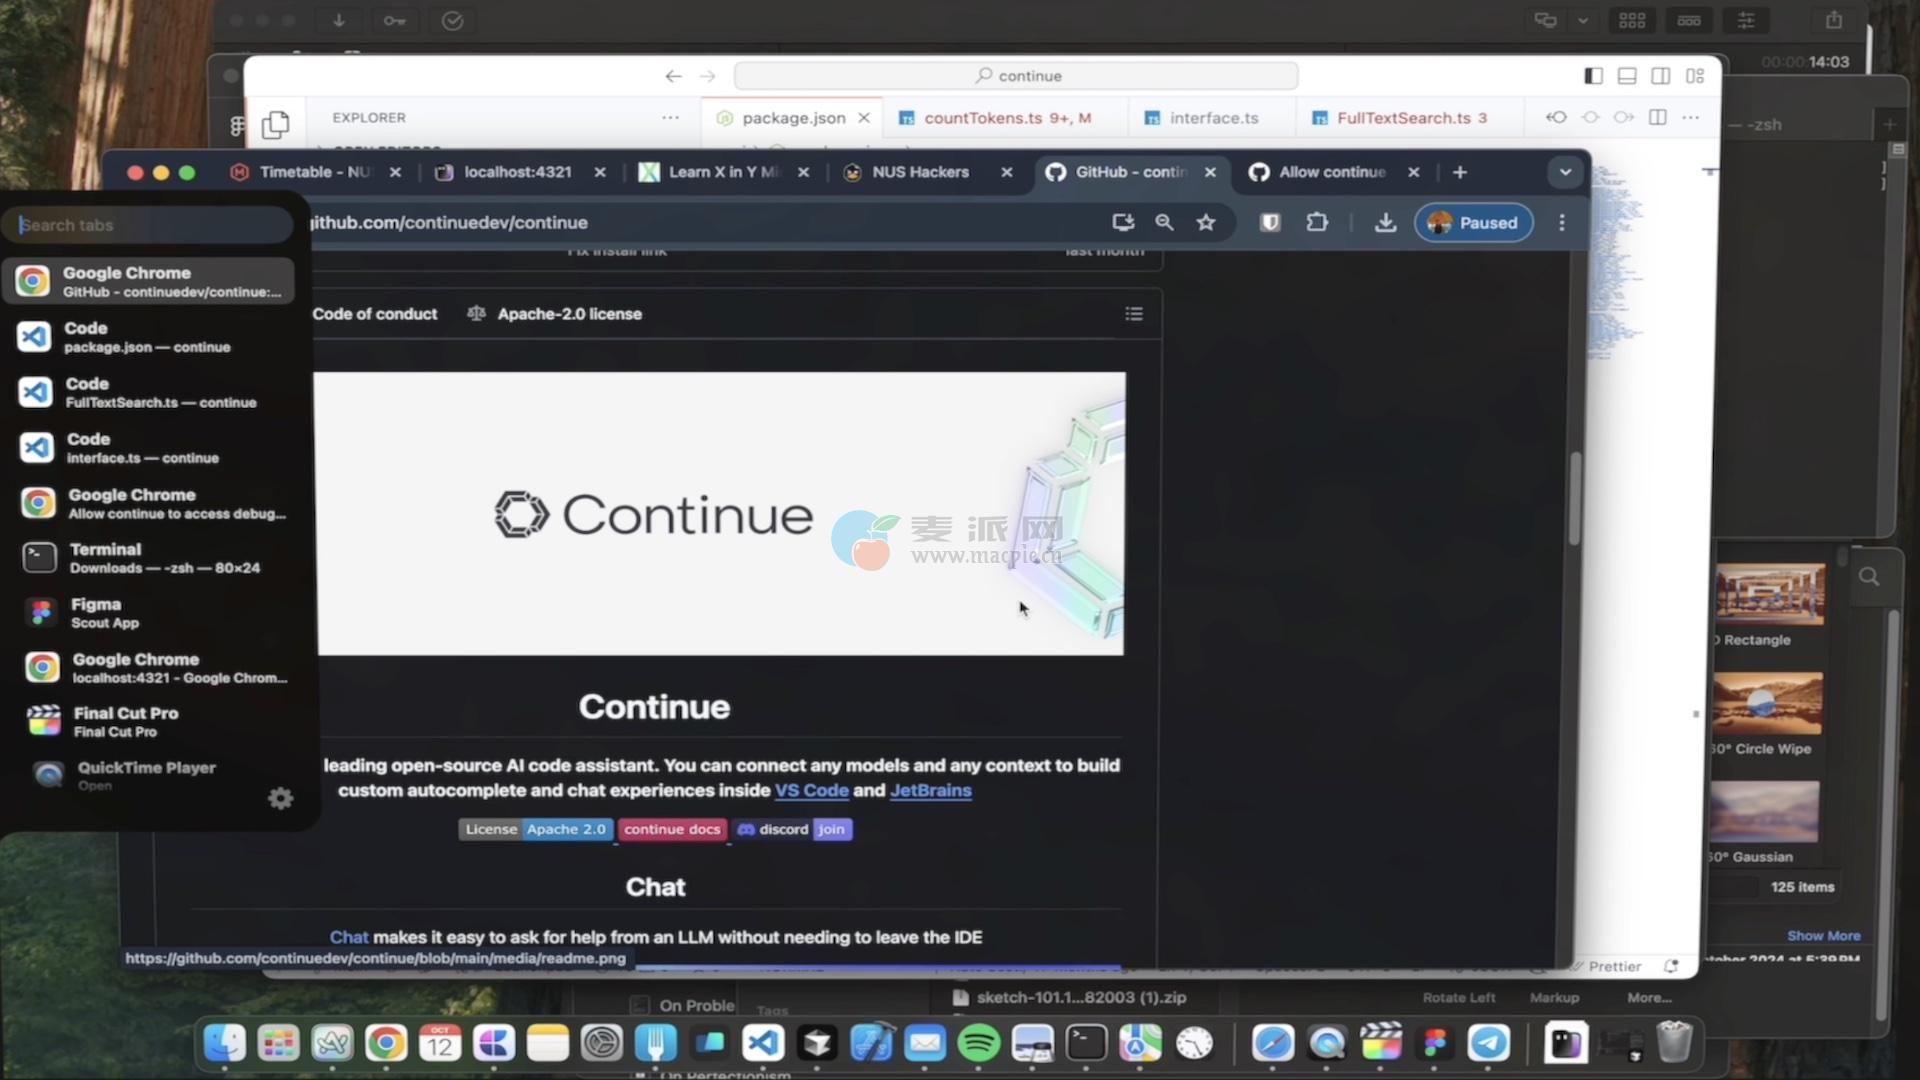Viewport: 1920px width, 1080px height.
Task: Open Safari from the dock
Action: pos(1273,1044)
